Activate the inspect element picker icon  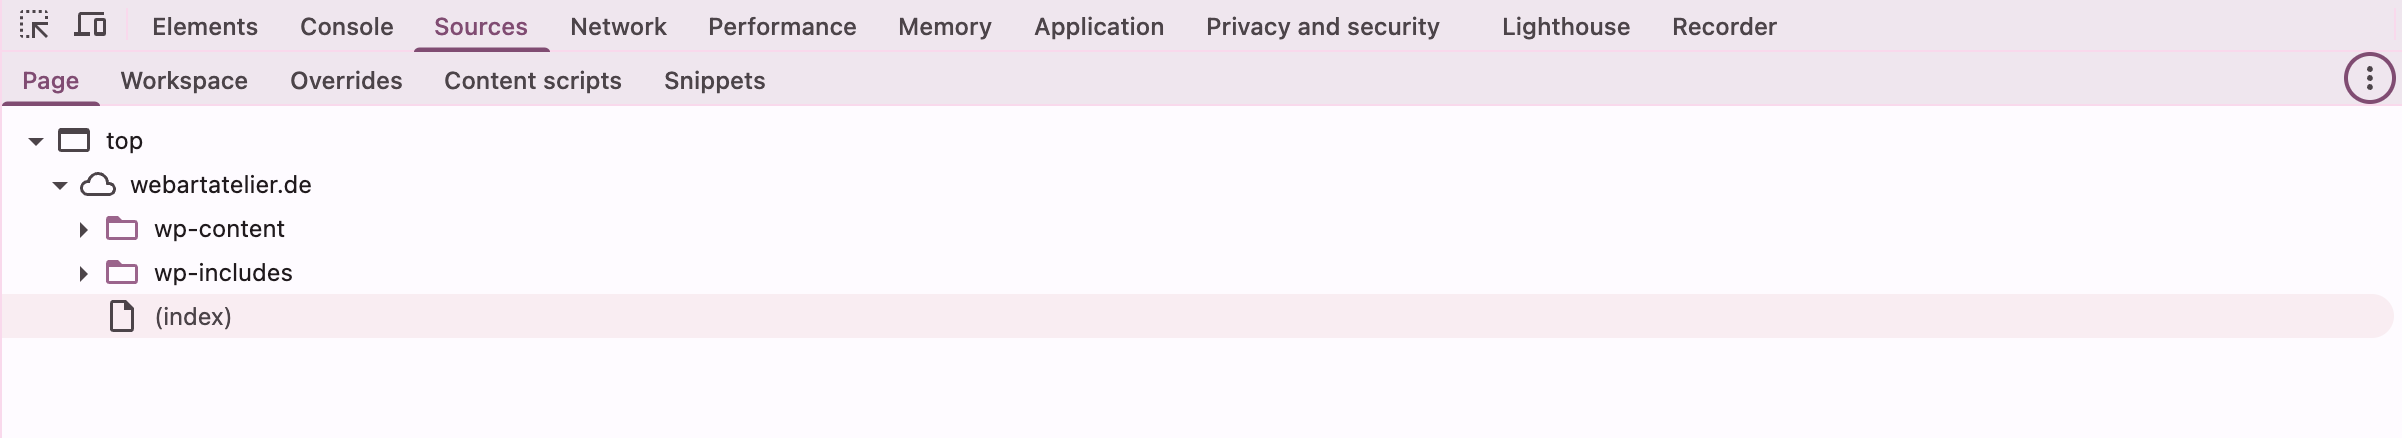coord(34,25)
